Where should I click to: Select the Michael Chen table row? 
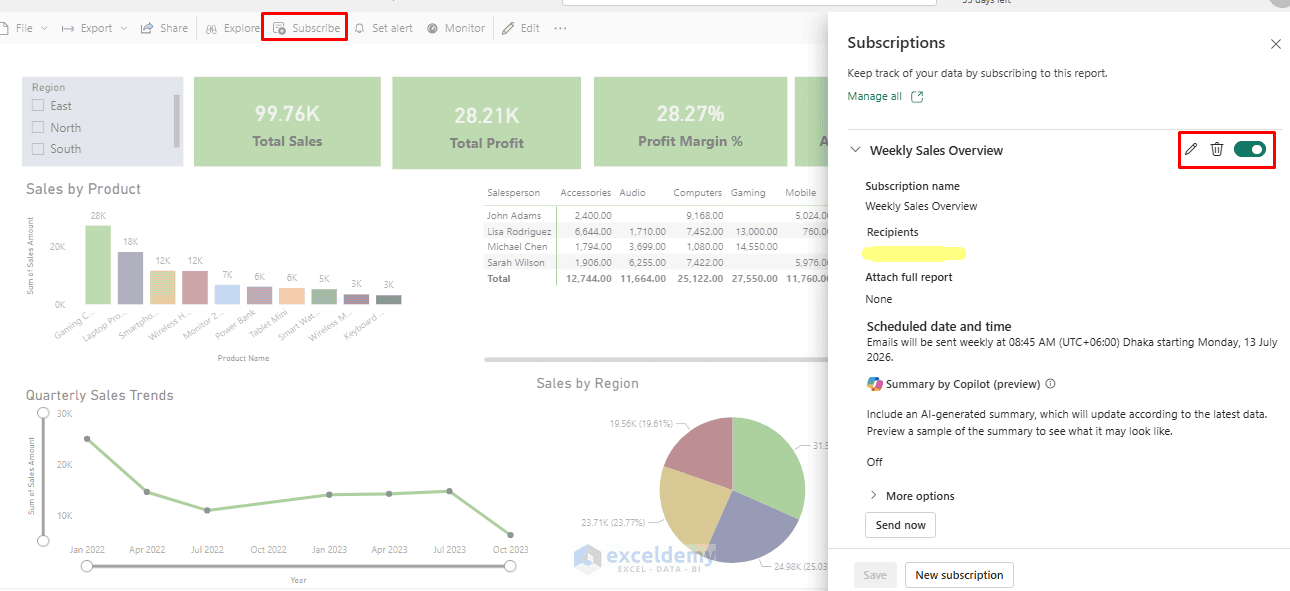coord(657,246)
